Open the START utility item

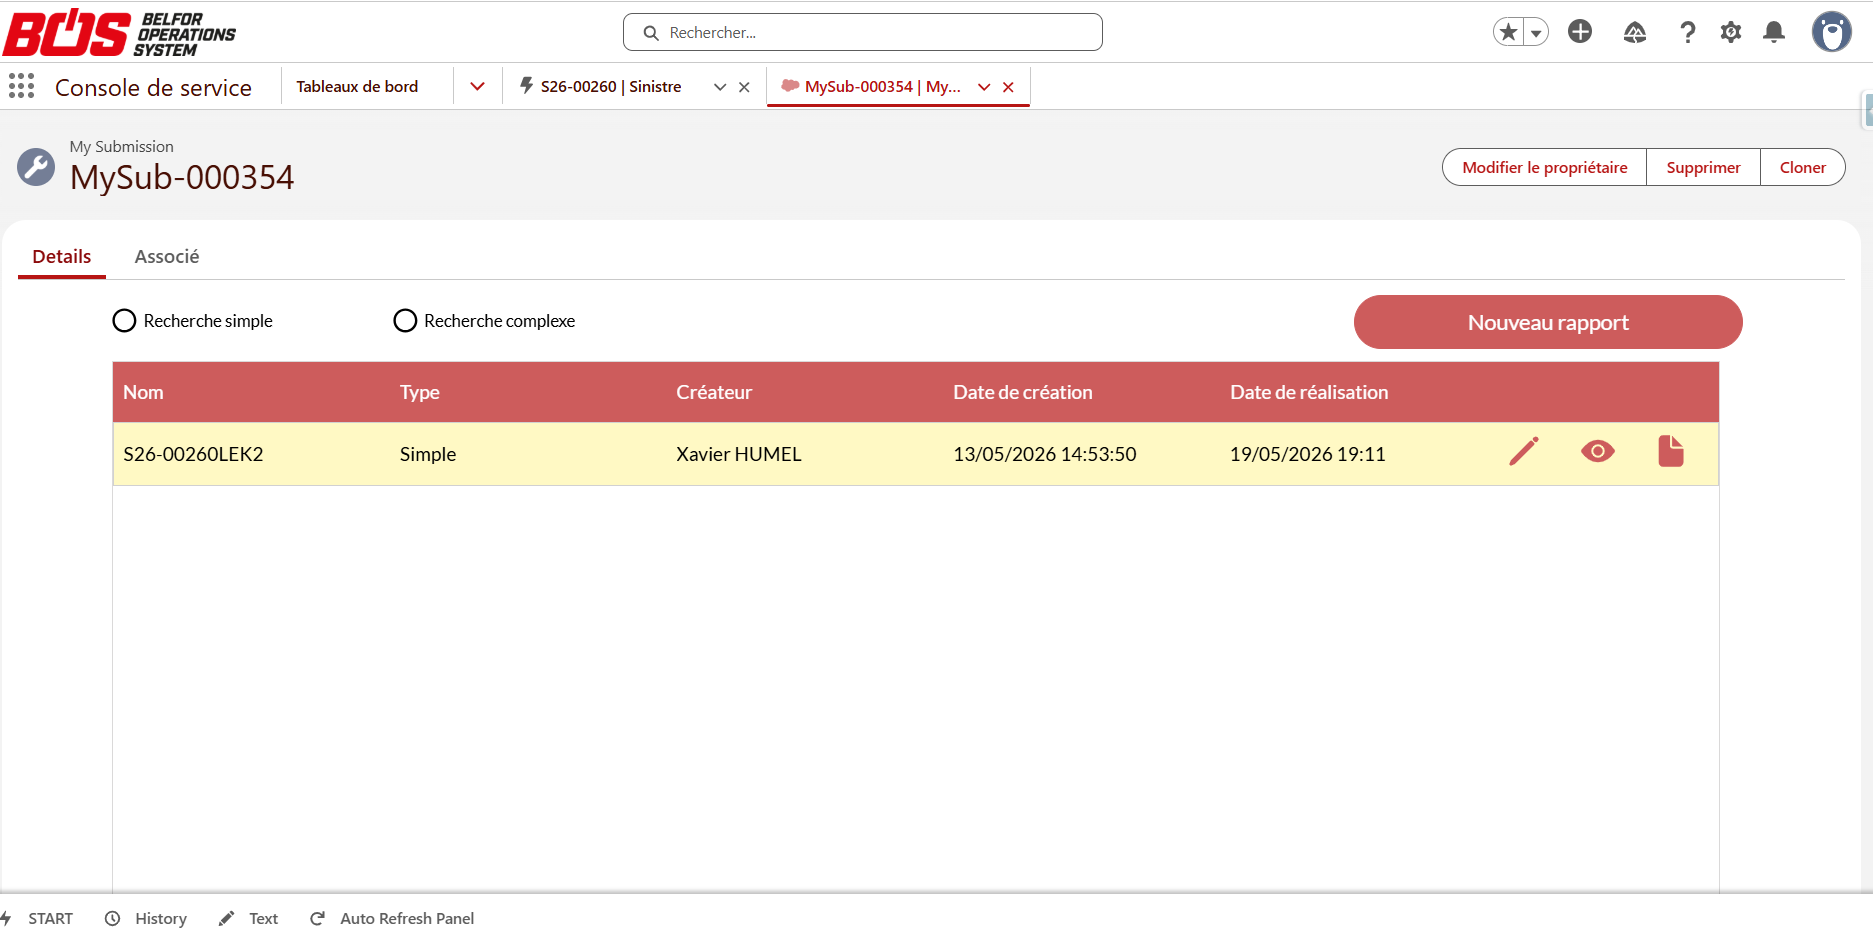coord(38,918)
